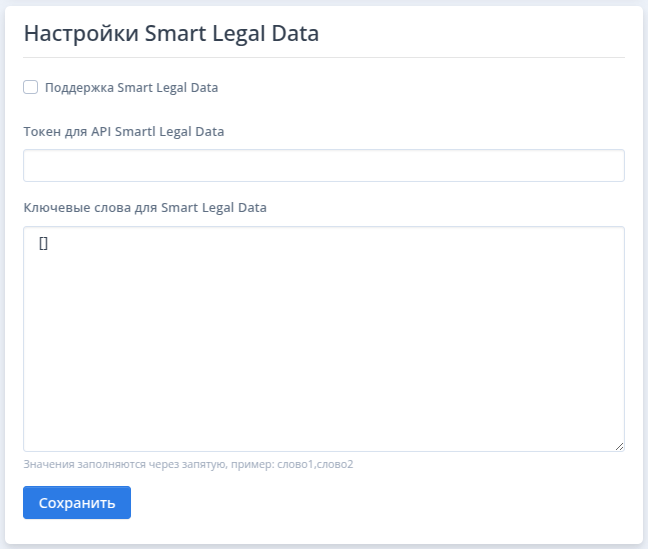This screenshot has height=549, width=648.
Task: Click the "Поддержка Smart Legal Data" label text
Action: 131,88
